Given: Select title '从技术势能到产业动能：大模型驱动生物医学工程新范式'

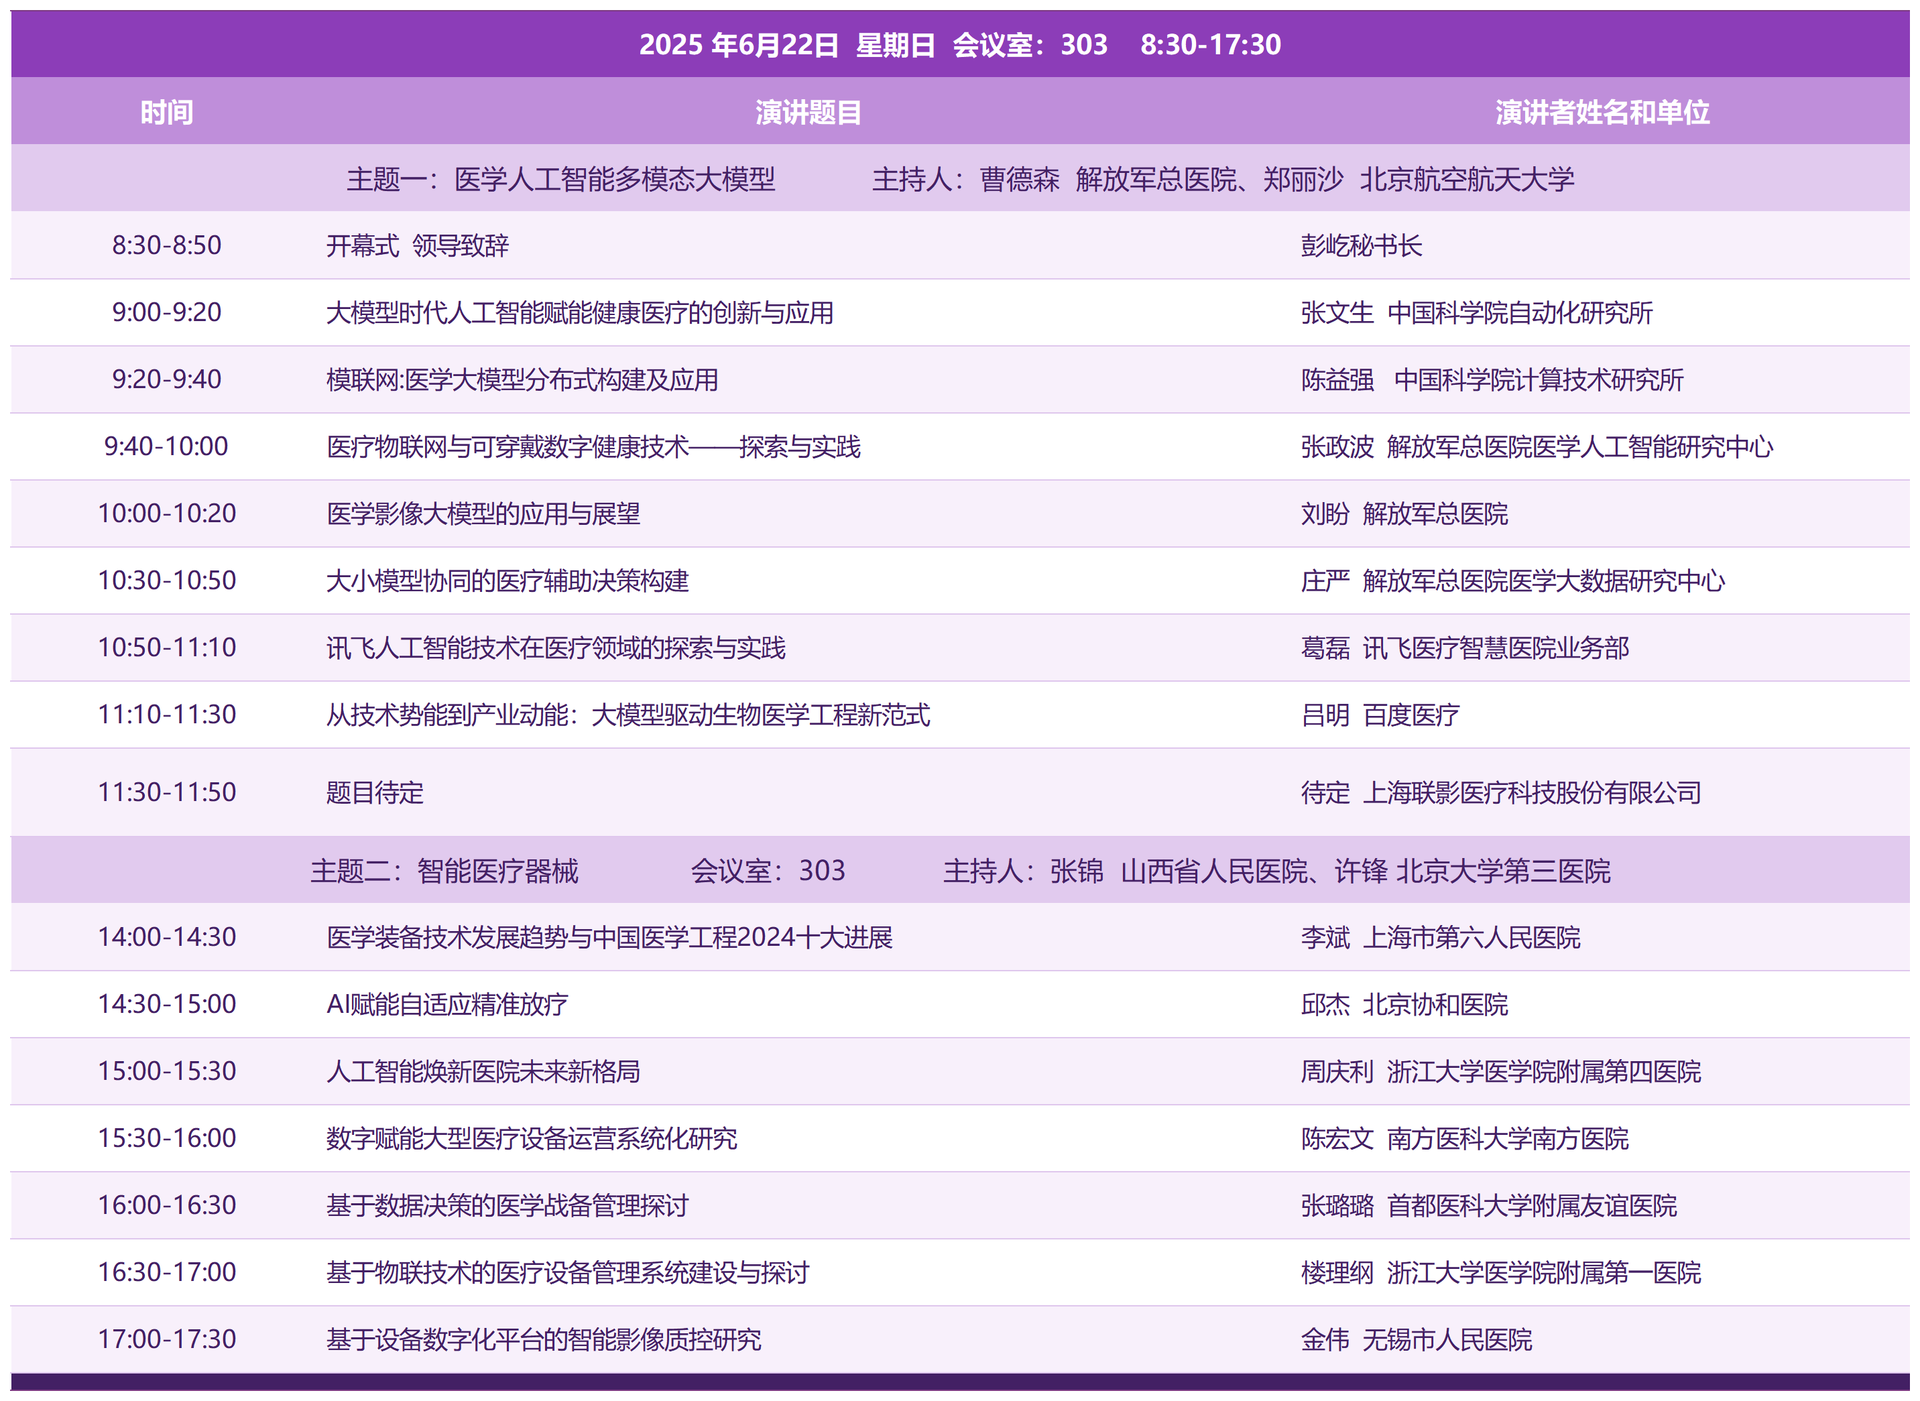Looking at the screenshot, I should (x=628, y=714).
